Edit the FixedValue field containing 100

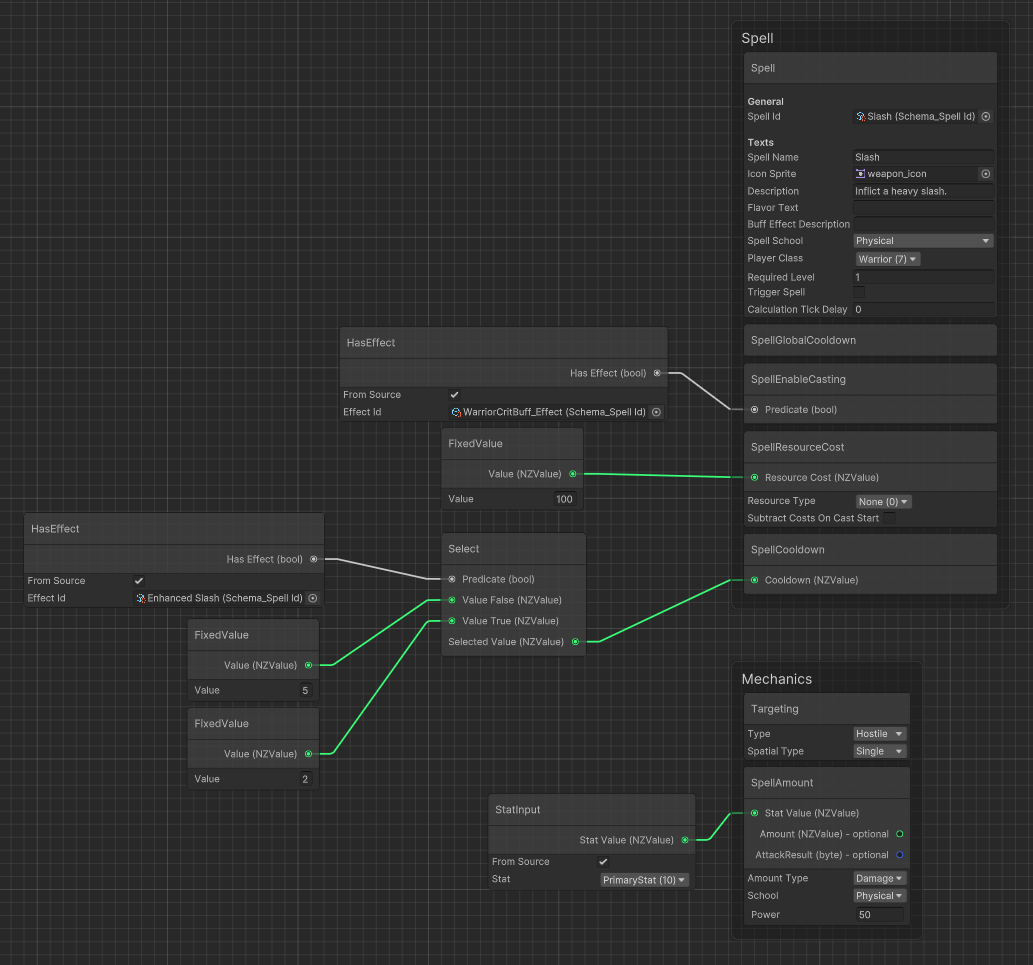(566, 498)
